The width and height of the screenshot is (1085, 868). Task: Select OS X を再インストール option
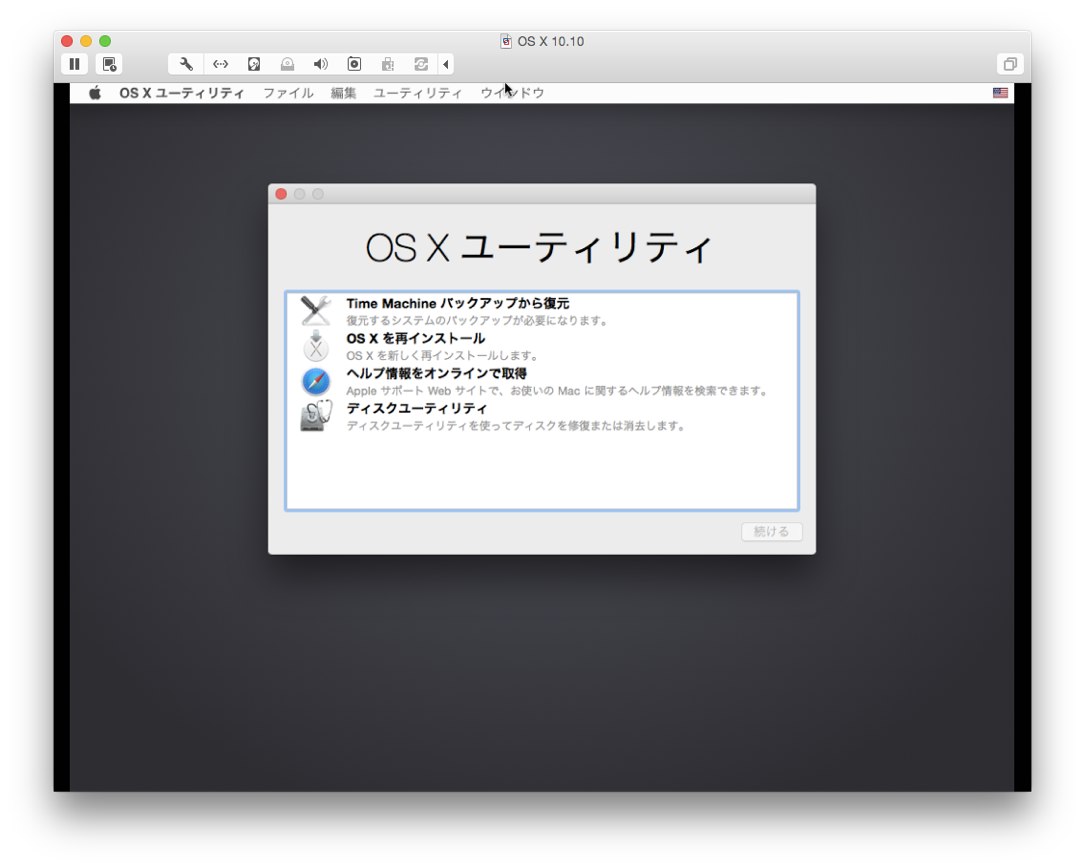(x=542, y=346)
